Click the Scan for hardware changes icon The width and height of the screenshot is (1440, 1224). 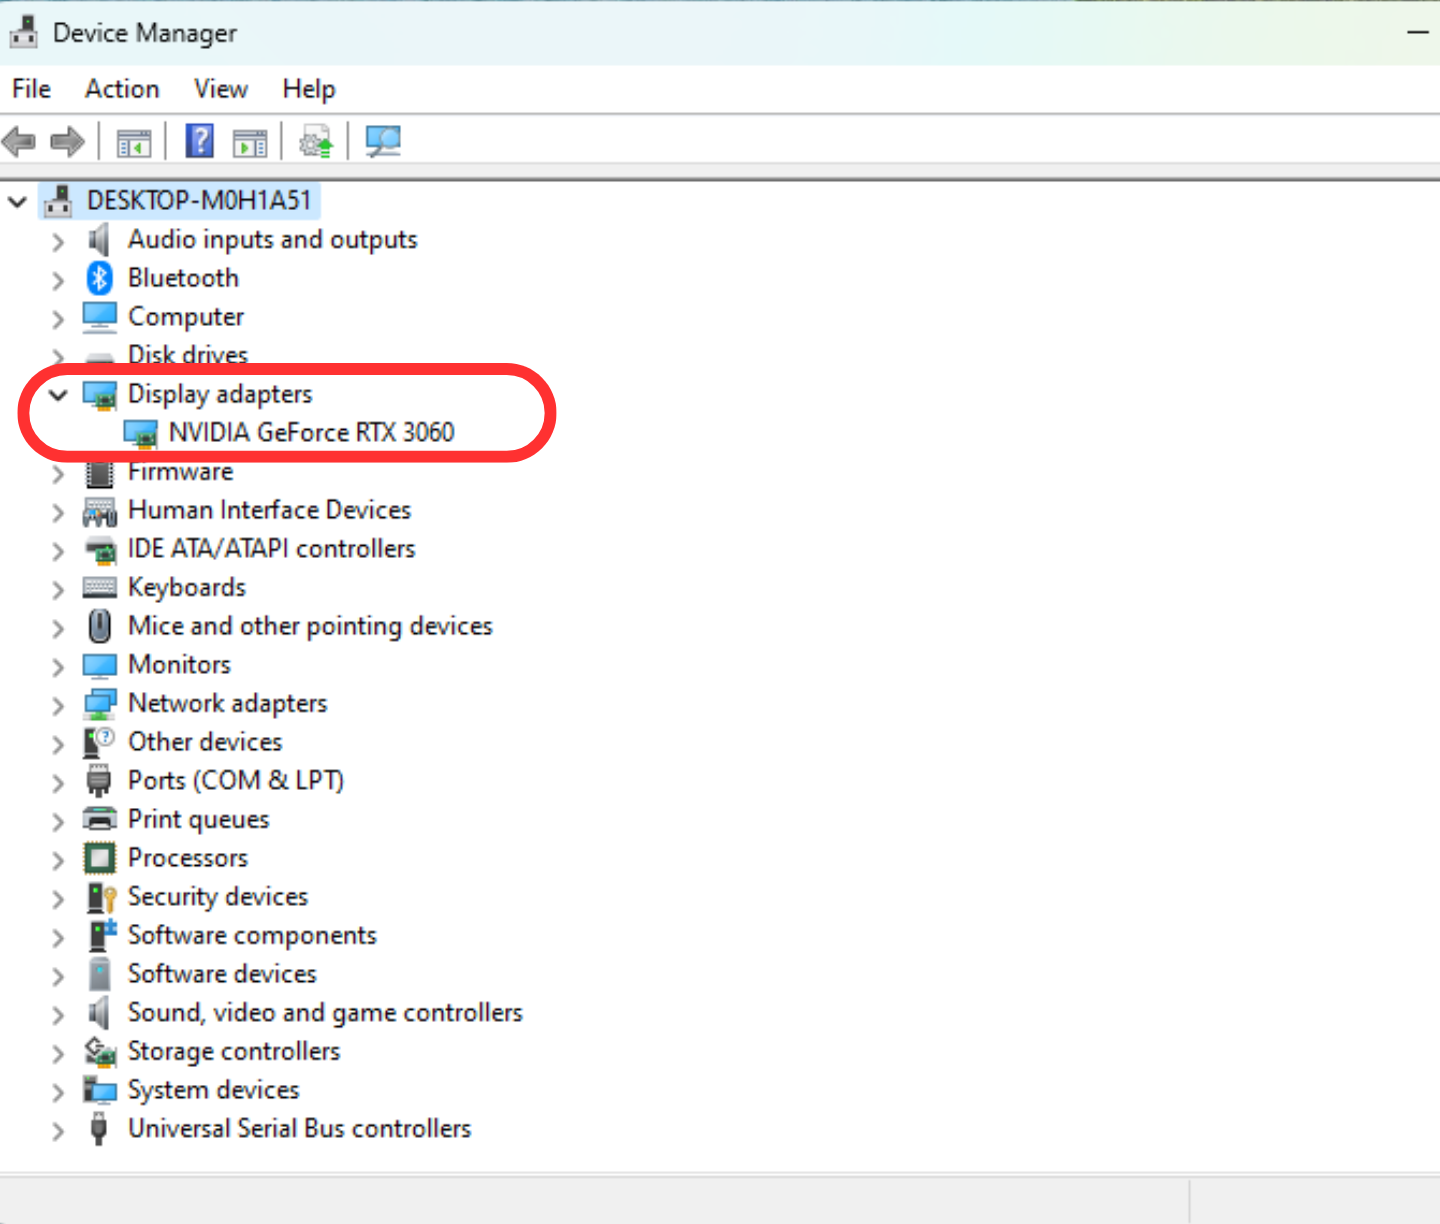click(383, 141)
